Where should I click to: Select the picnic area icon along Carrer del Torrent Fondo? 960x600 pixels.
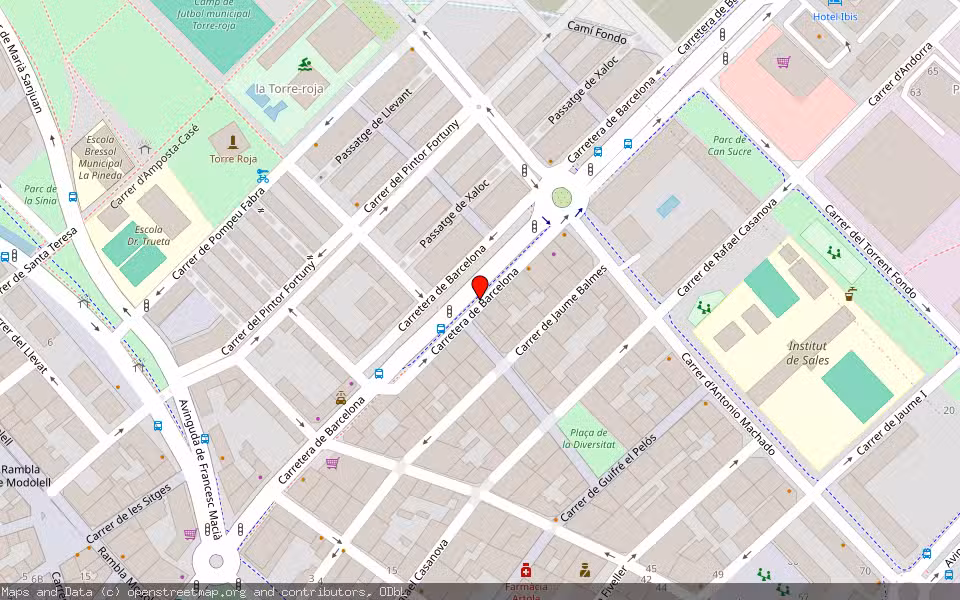click(x=834, y=250)
